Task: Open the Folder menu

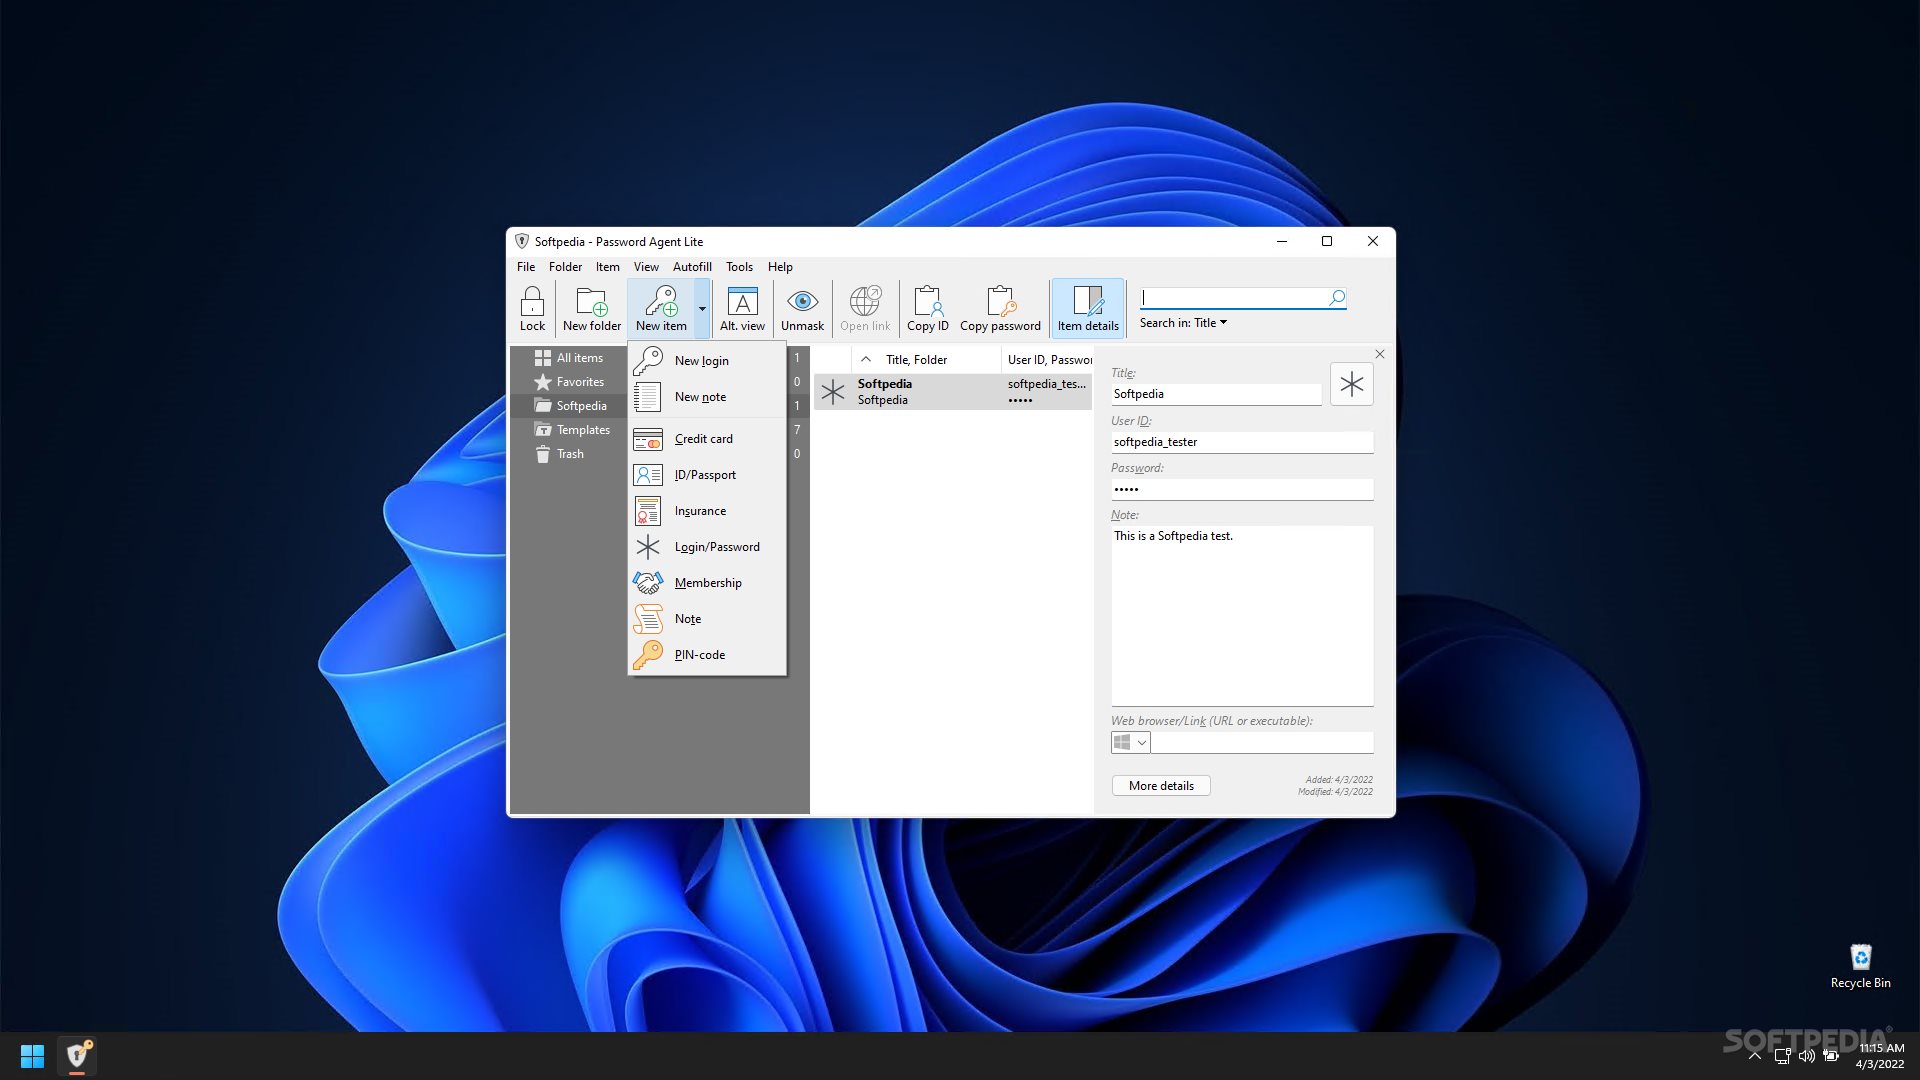Action: coord(565,267)
